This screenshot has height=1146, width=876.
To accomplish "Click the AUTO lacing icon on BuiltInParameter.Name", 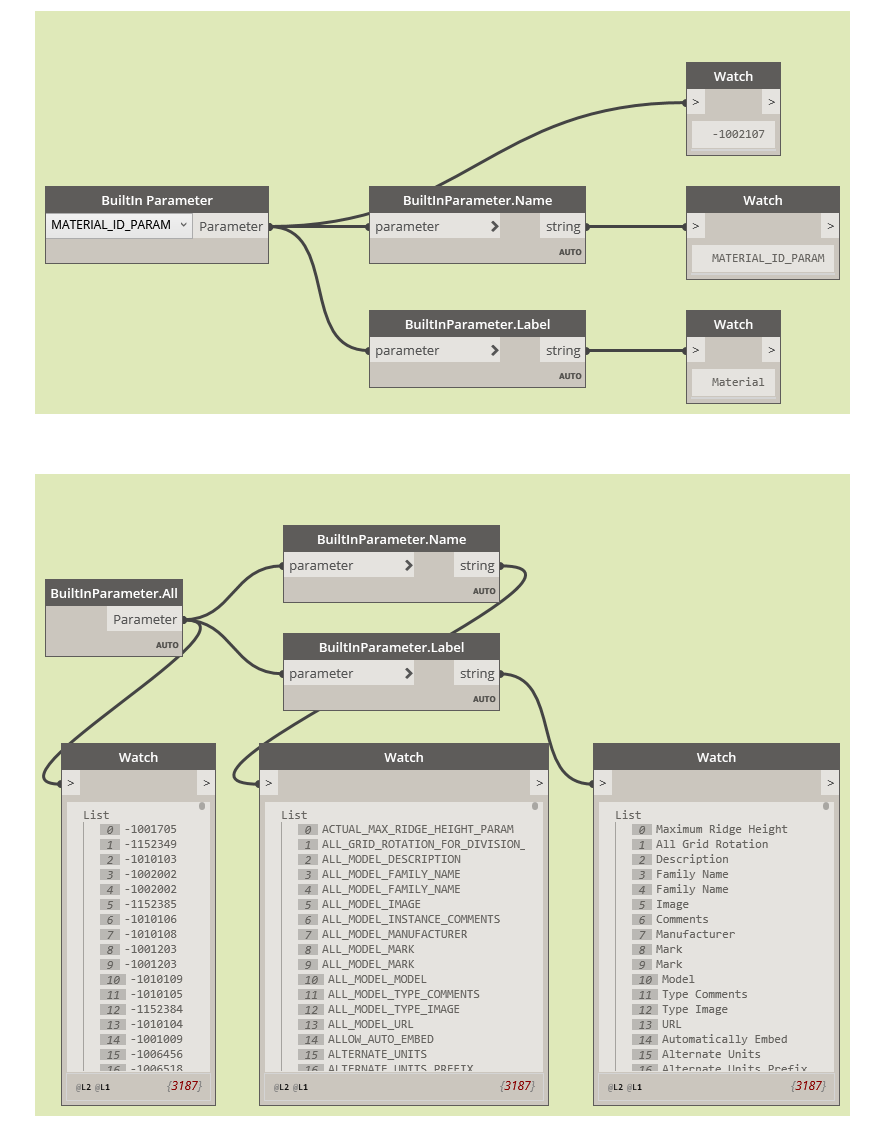I will point(568,252).
